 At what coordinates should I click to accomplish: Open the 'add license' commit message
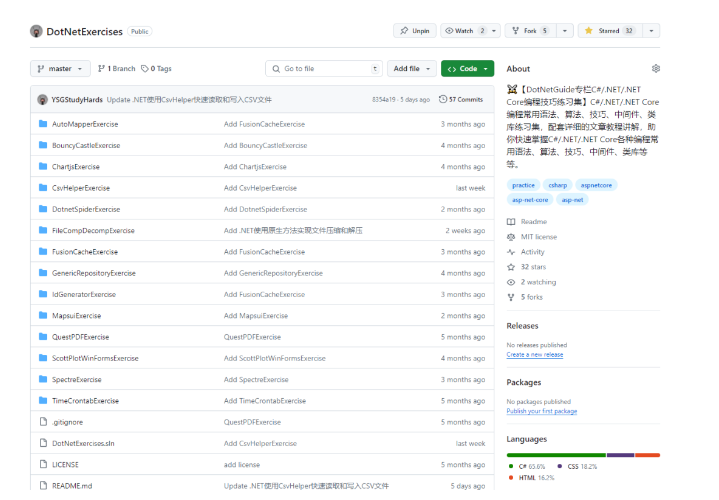click(x=242, y=465)
